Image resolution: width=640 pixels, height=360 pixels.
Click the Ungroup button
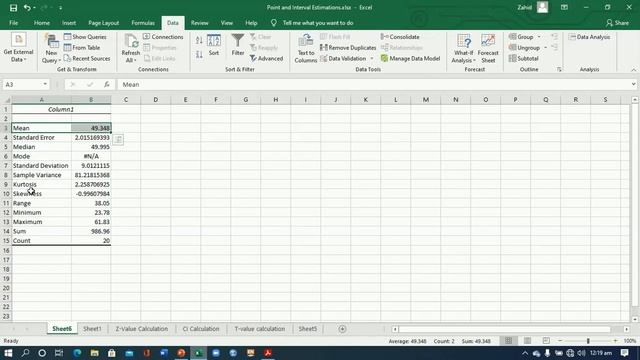[525, 48]
